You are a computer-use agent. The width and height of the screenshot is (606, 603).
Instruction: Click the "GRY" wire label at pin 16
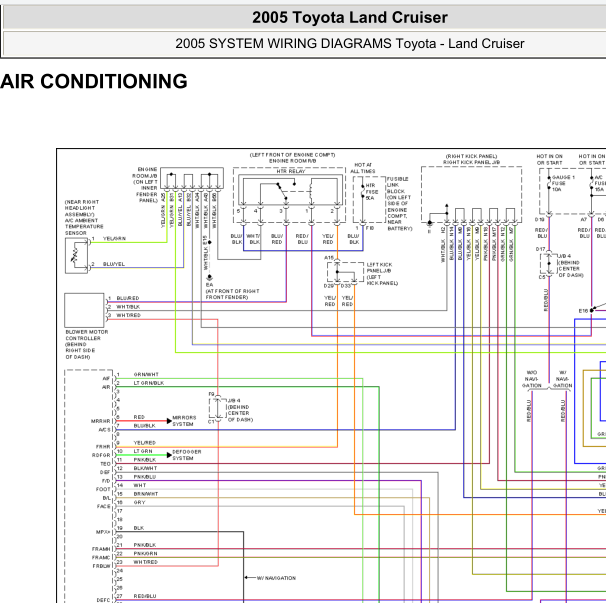(x=140, y=502)
